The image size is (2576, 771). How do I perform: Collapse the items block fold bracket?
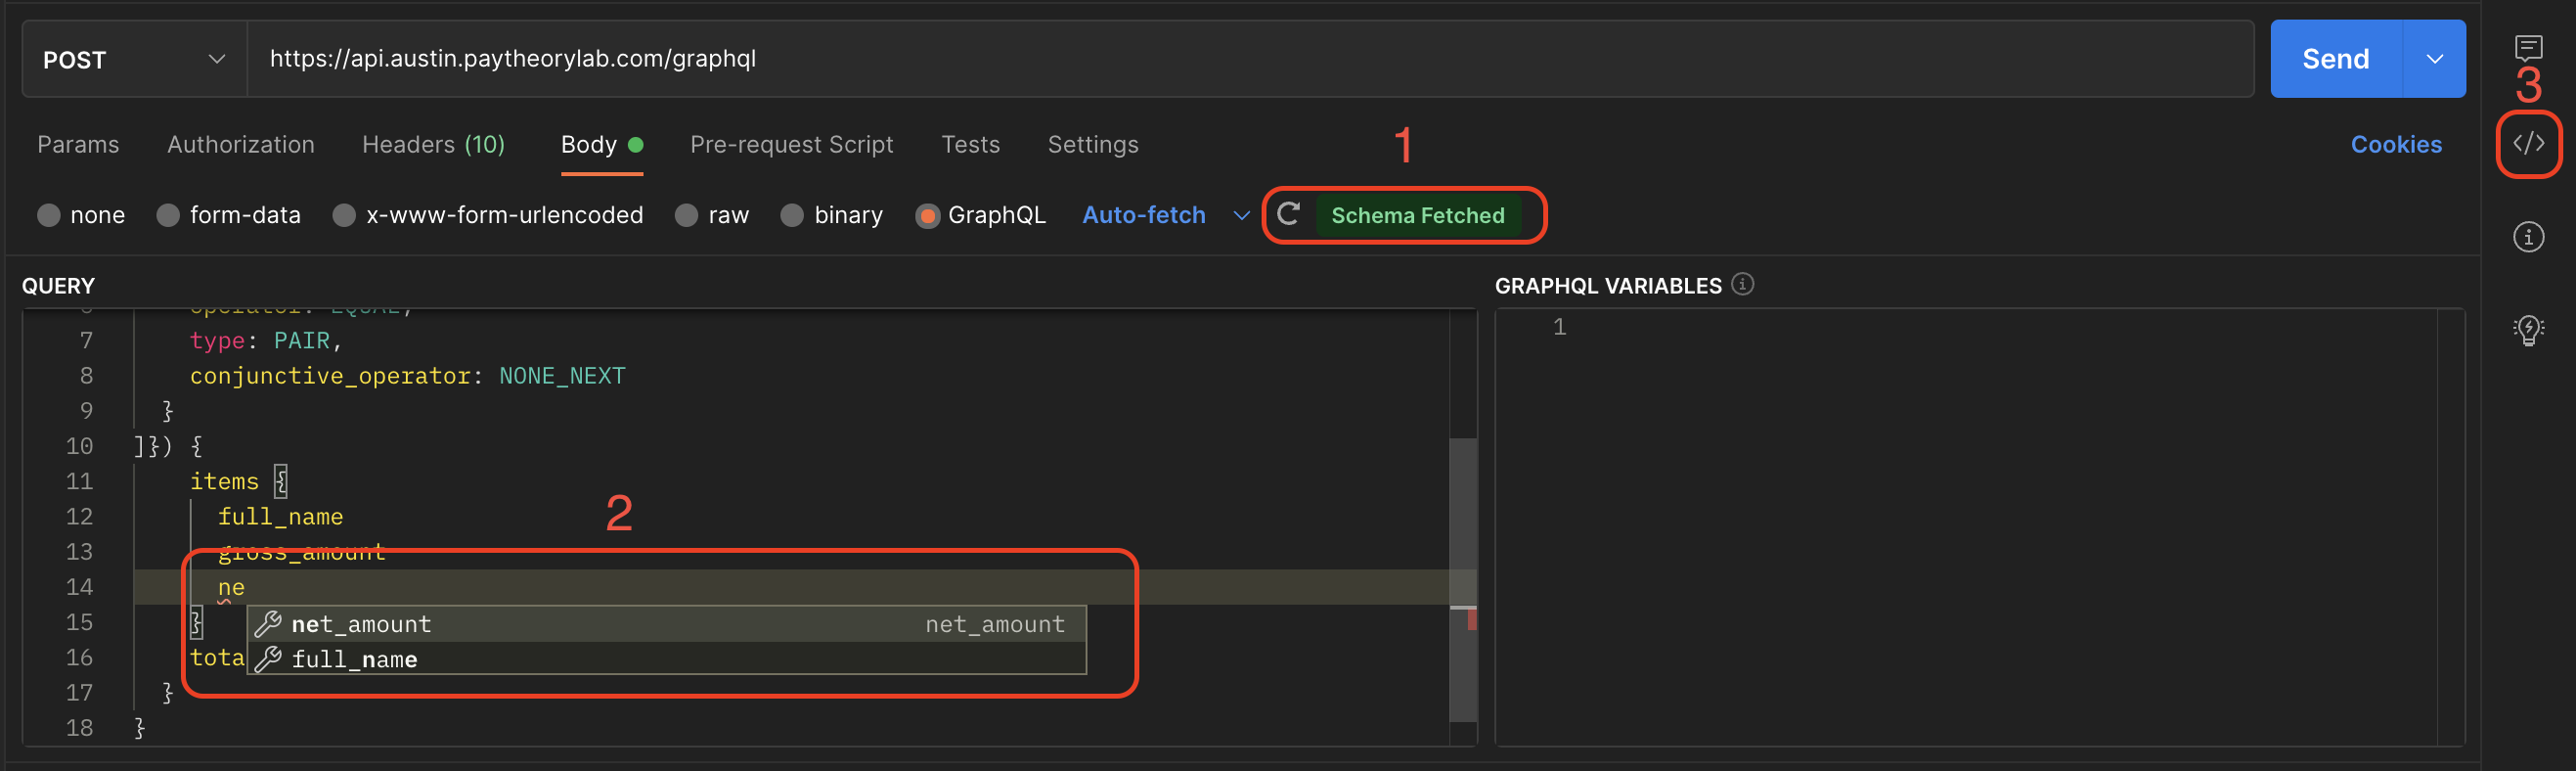281,481
